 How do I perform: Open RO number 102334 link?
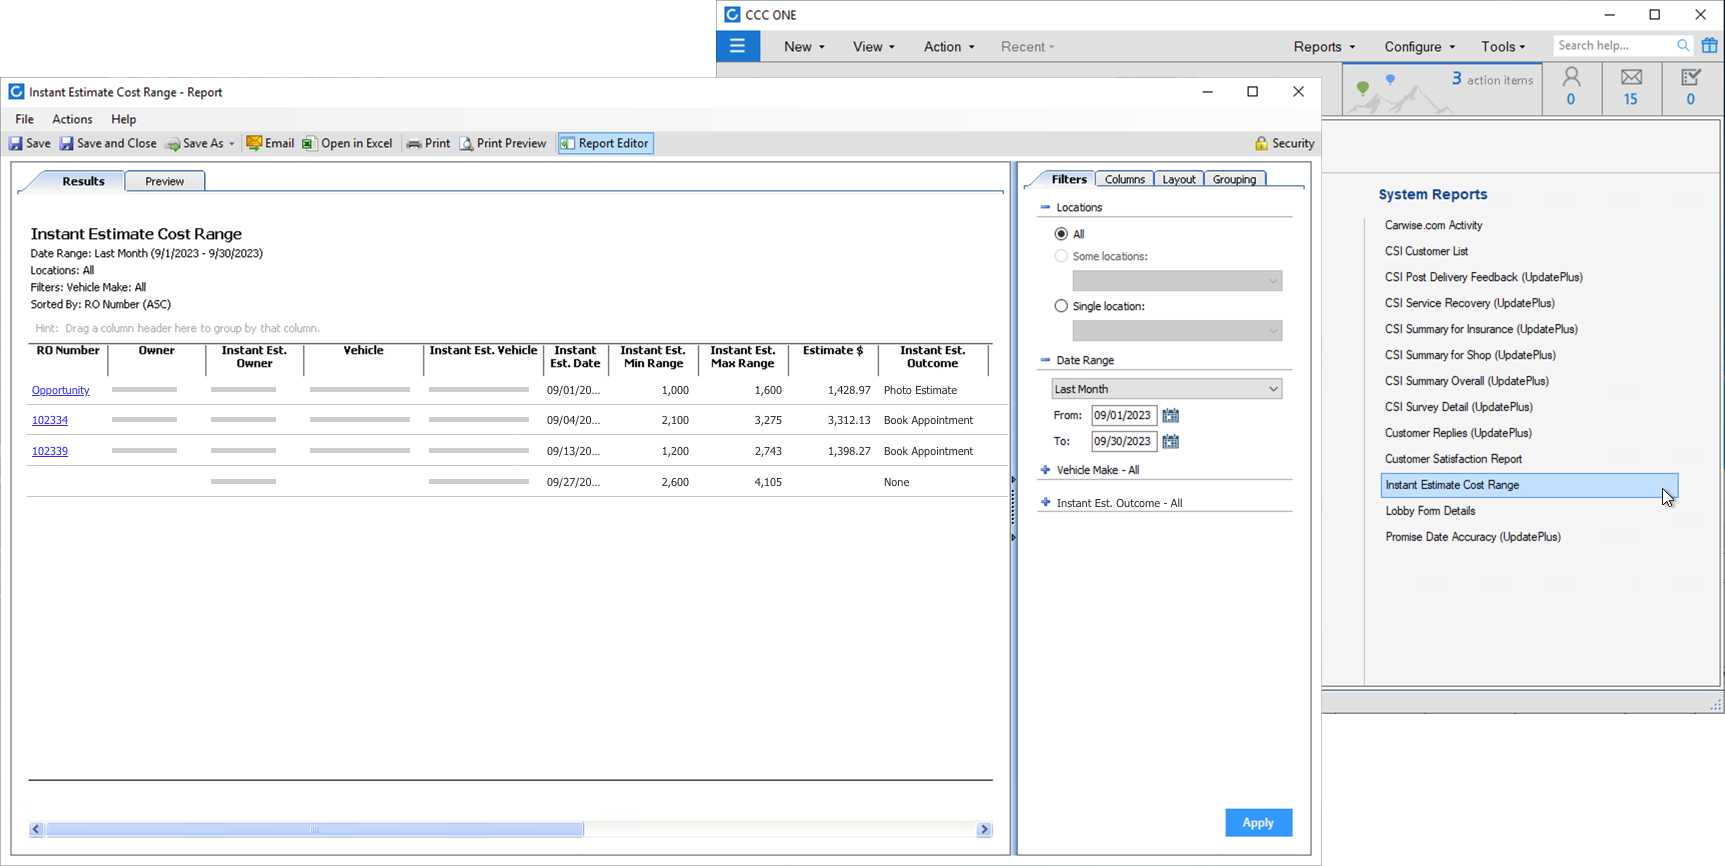[x=50, y=421]
